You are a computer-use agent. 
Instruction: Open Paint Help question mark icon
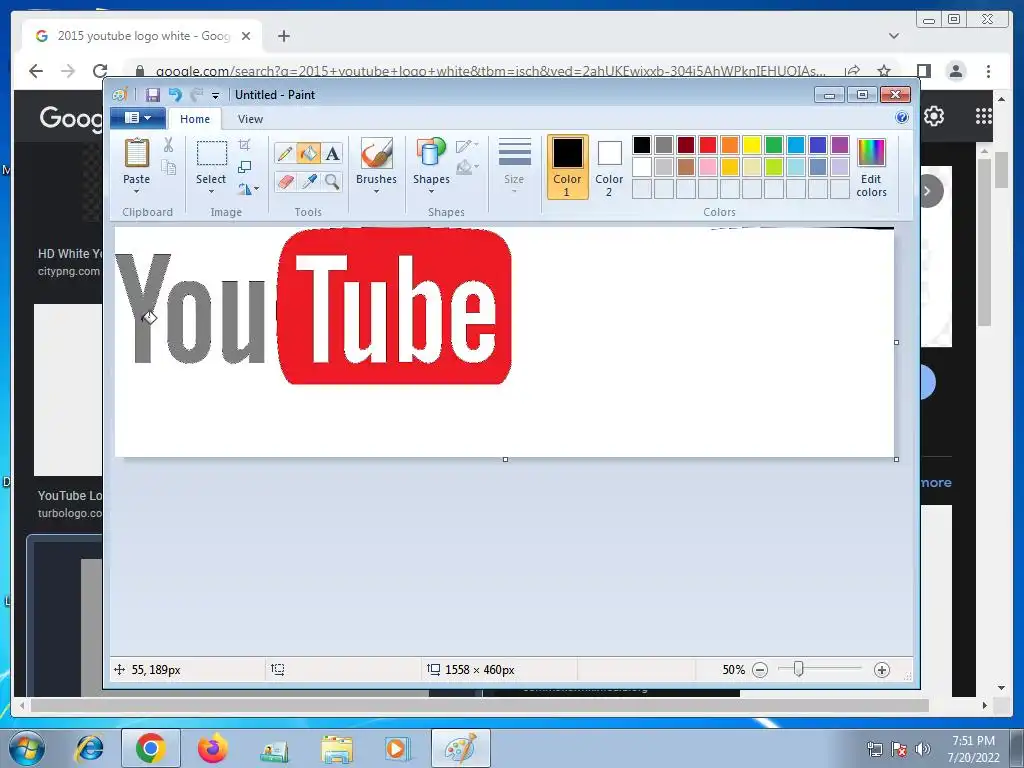point(902,118)
